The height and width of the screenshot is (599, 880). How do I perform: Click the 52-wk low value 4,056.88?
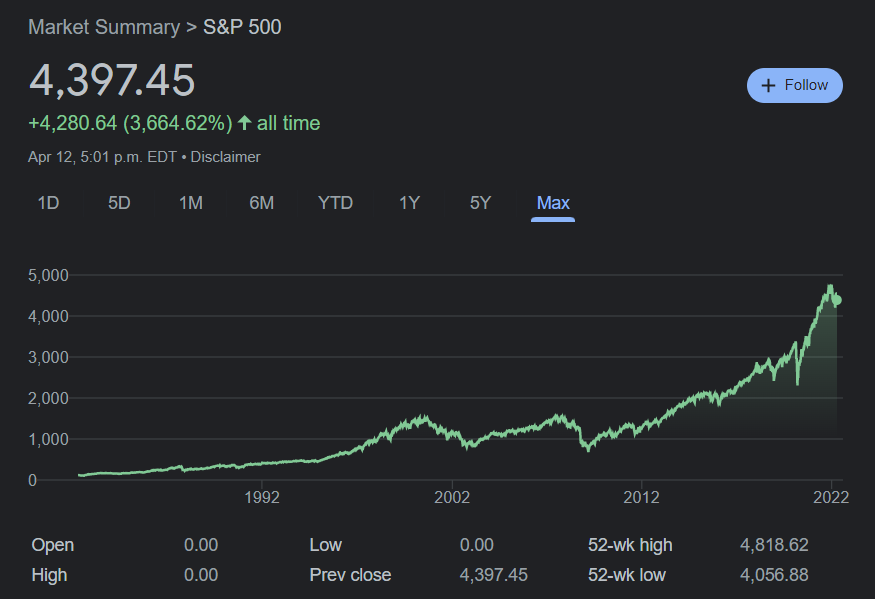pos(774,575)
